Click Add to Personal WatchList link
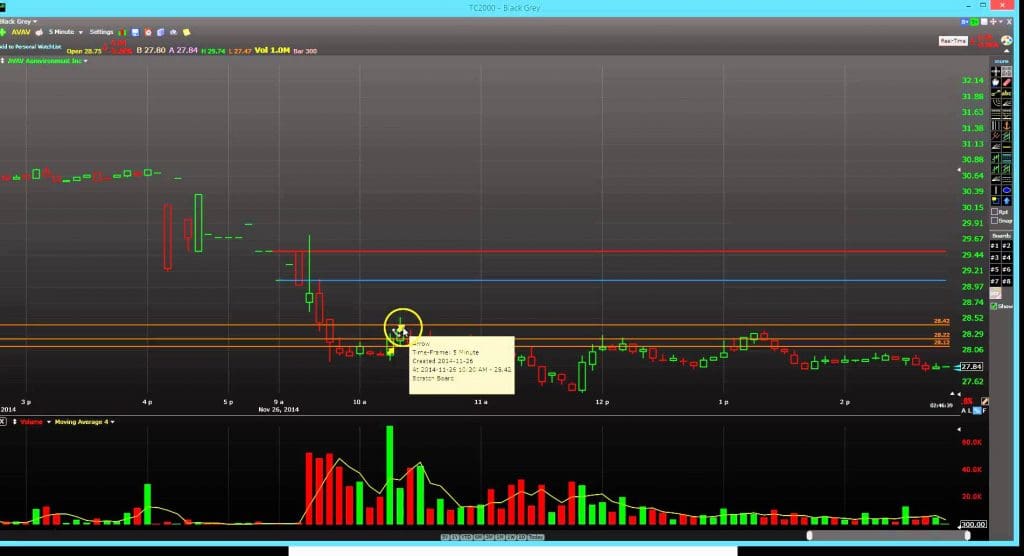 [31, 47]
